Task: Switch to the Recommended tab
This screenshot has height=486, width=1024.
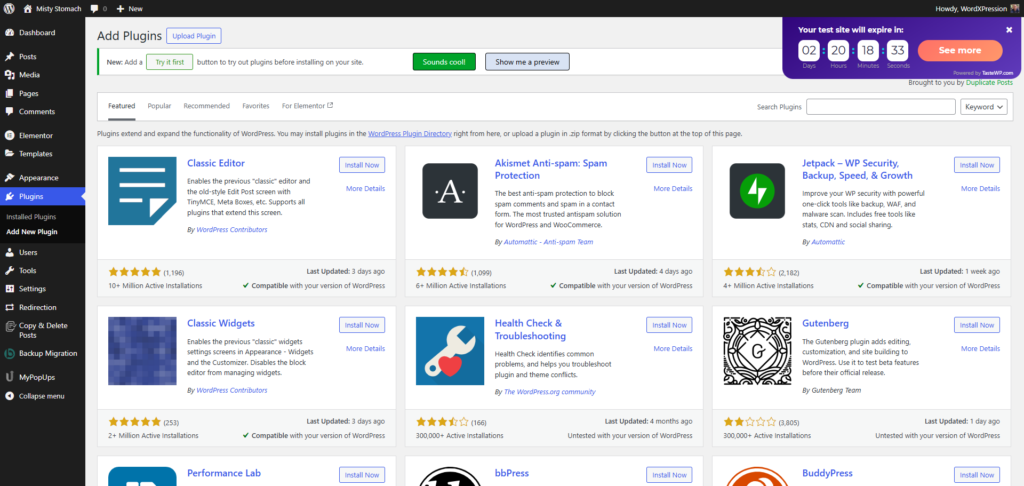Action: 206,106
